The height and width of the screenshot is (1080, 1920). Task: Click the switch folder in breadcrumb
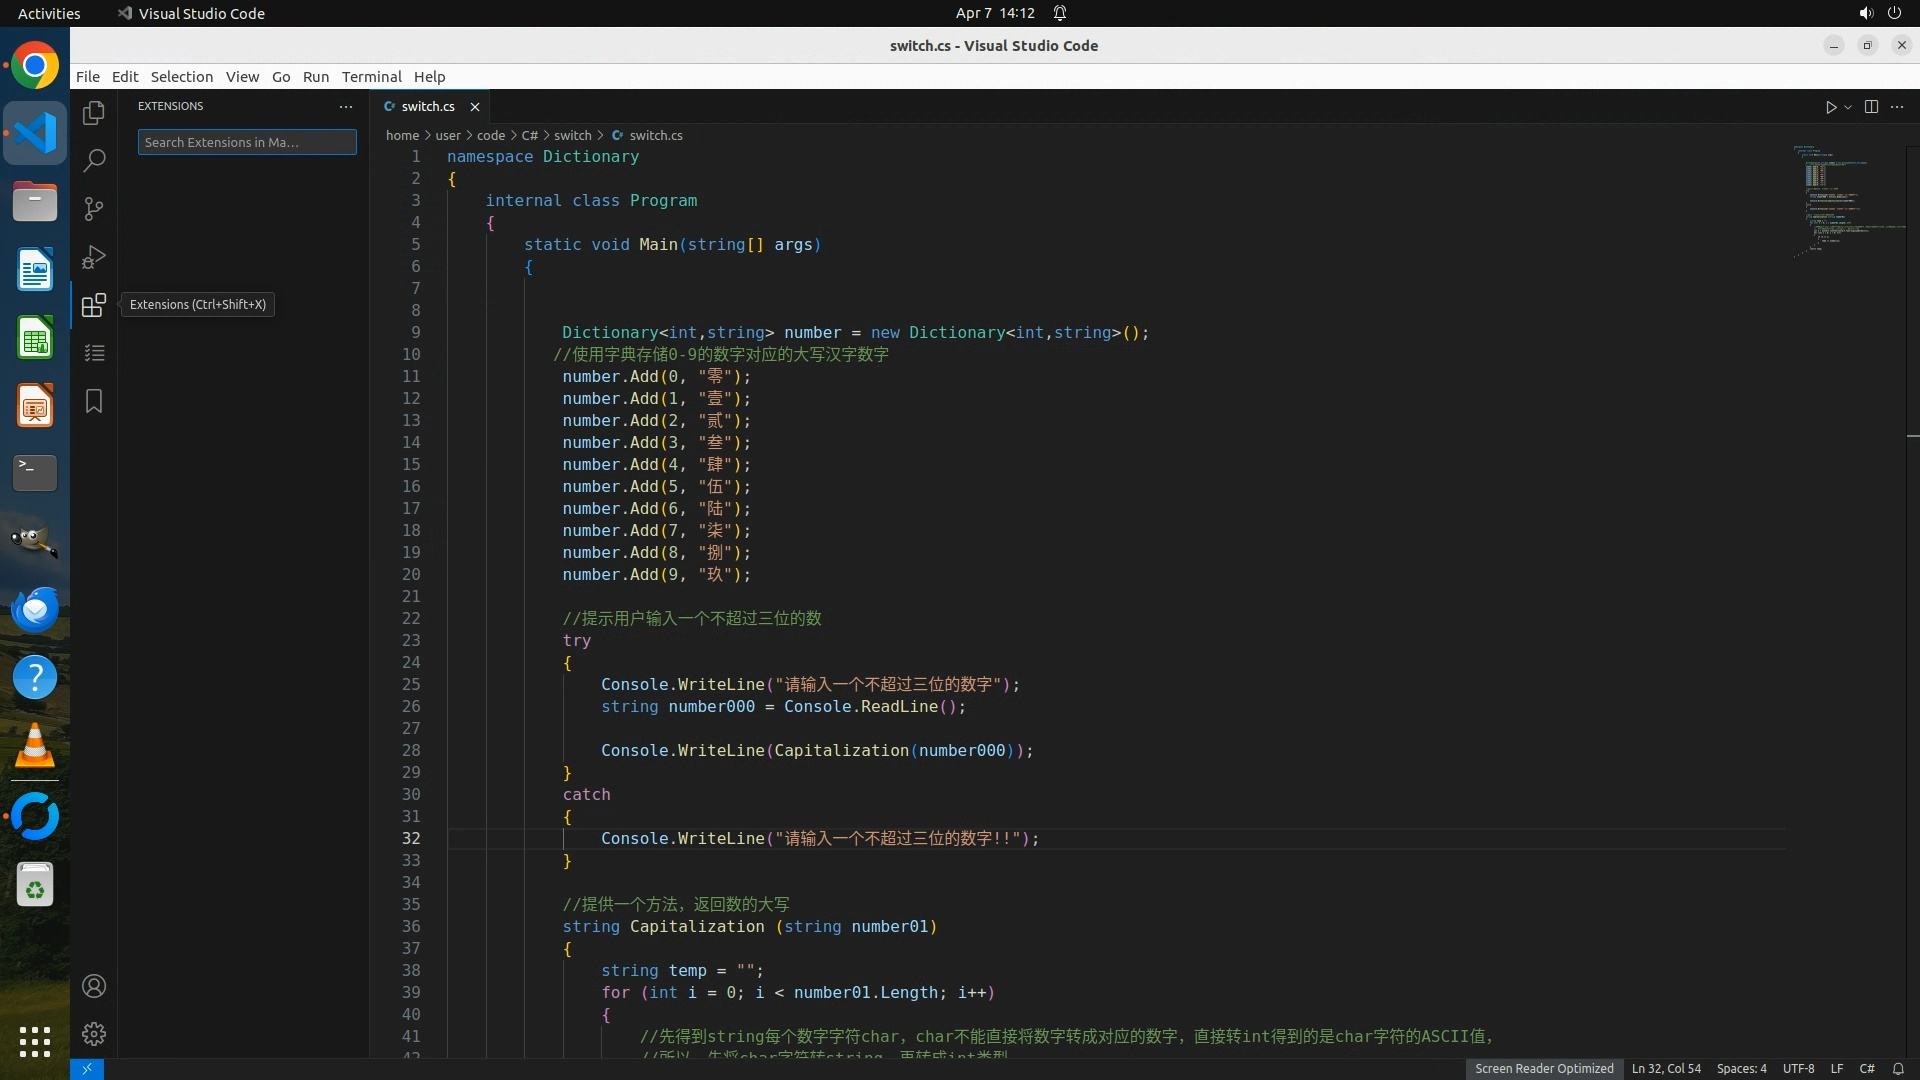coord(573,135)
